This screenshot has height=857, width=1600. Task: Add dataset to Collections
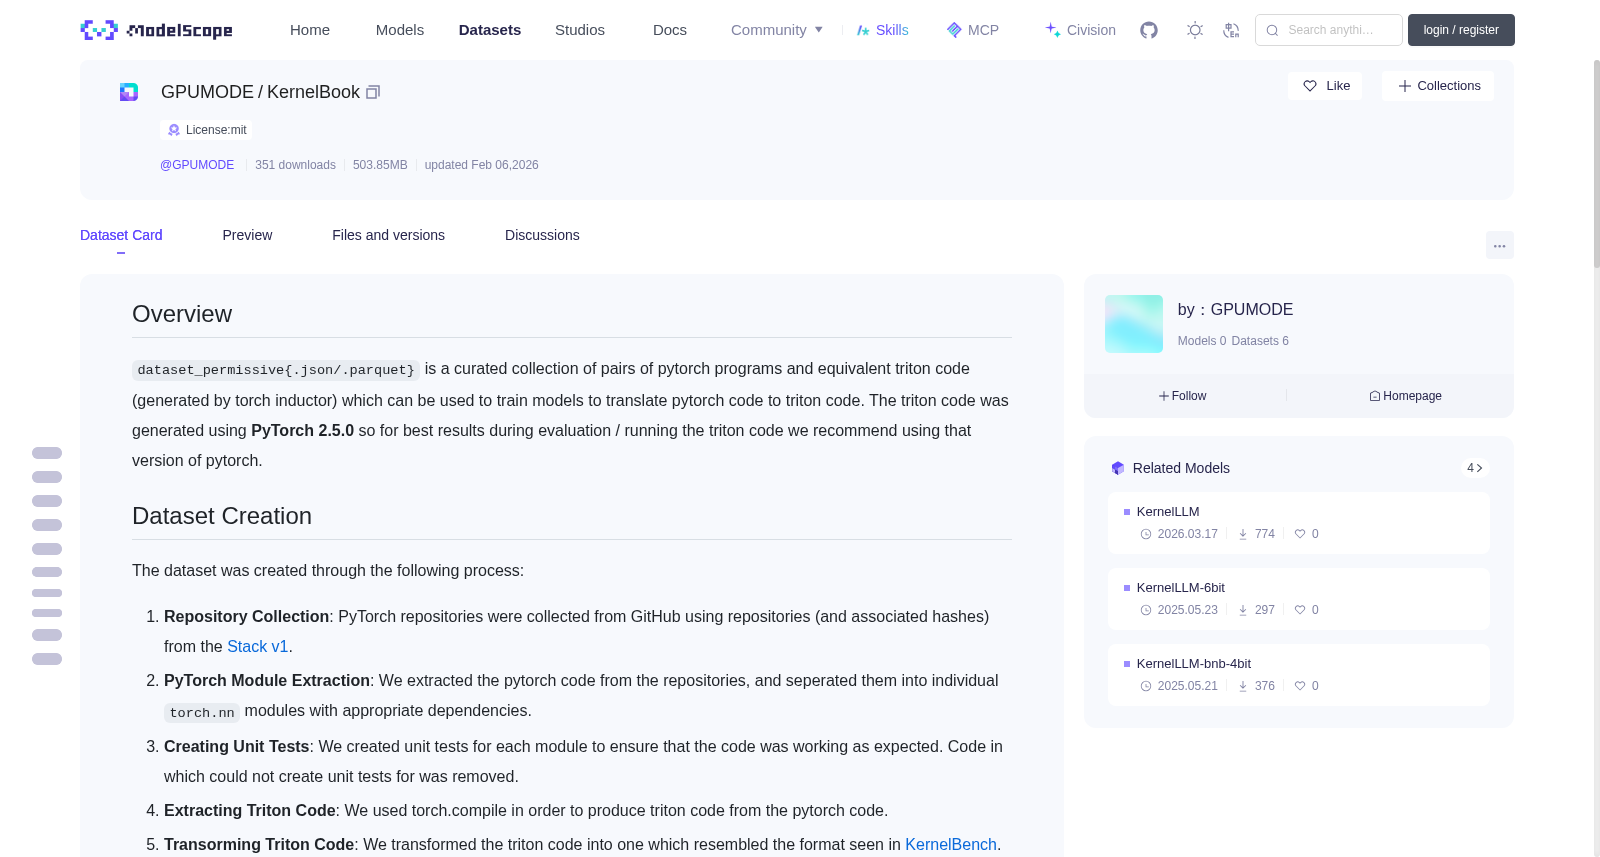[x=1438, y=86]
